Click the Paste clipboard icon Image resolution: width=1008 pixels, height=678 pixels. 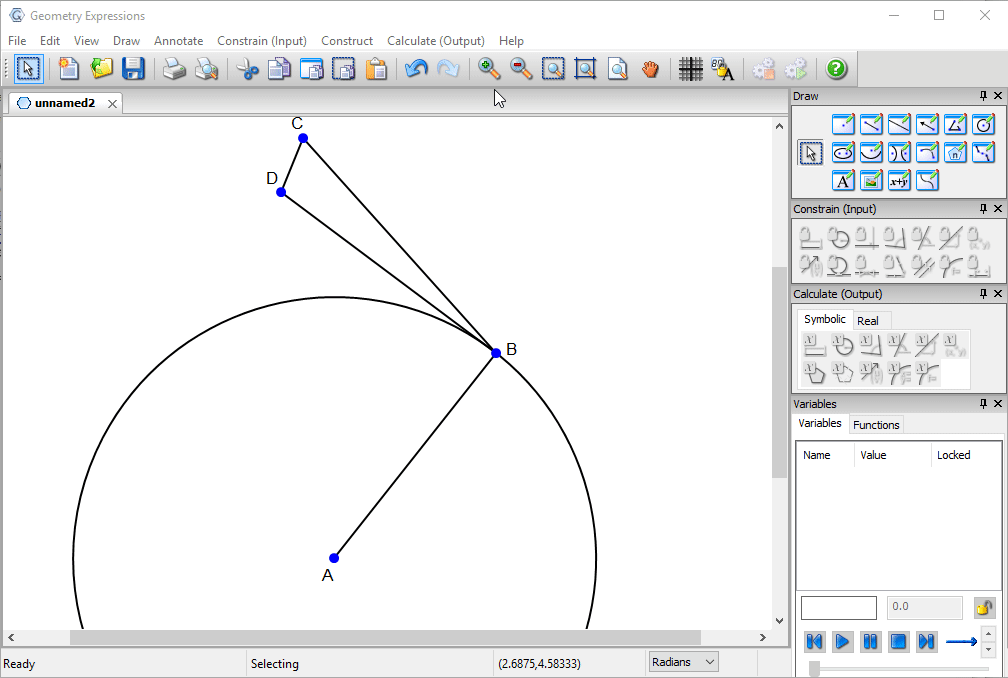[376, 69]
